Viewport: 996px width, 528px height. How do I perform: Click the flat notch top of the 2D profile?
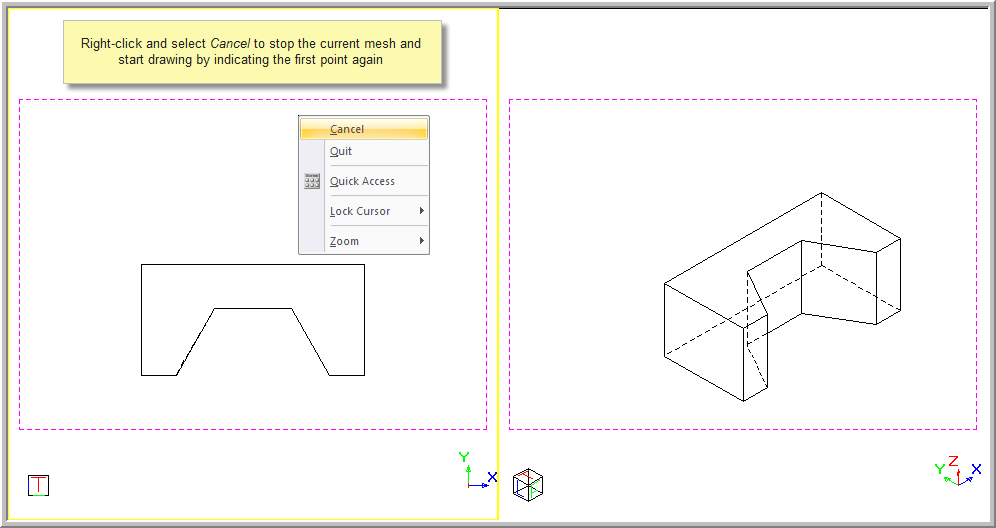(253, 309)
